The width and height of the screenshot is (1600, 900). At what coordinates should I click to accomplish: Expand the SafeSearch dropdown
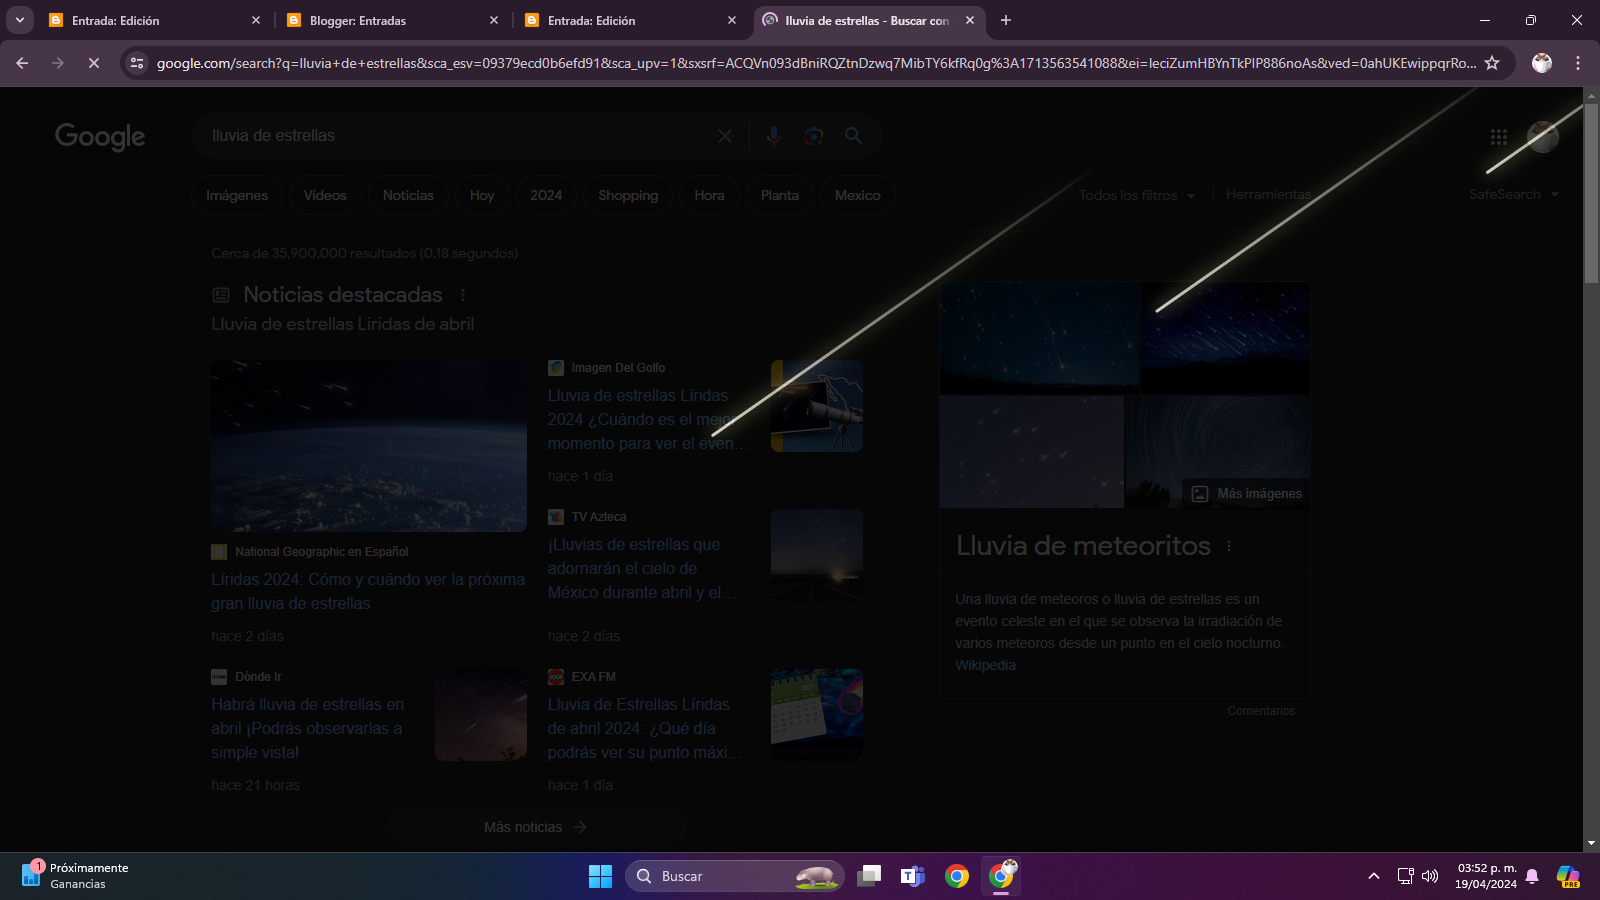click(x=1514, y=194)
